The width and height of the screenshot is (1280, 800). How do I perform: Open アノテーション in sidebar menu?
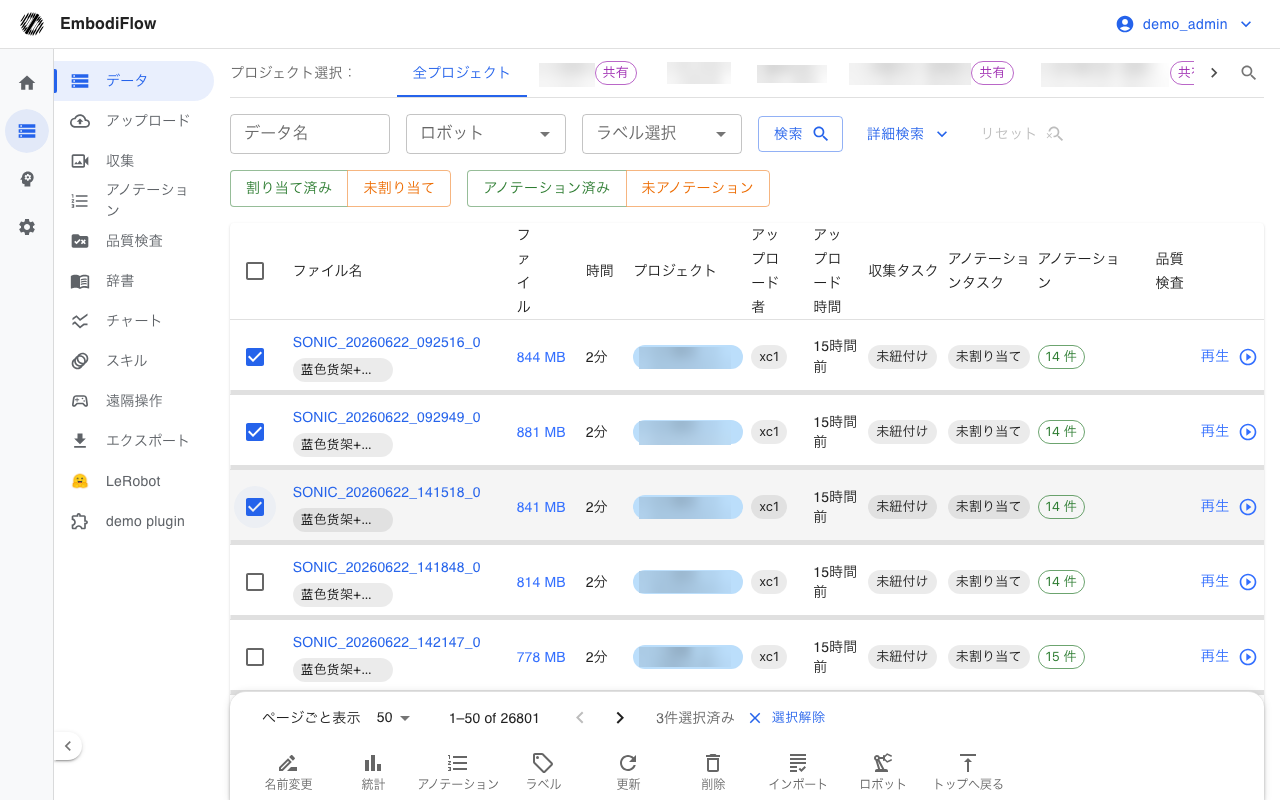click(x=134, y=200)
